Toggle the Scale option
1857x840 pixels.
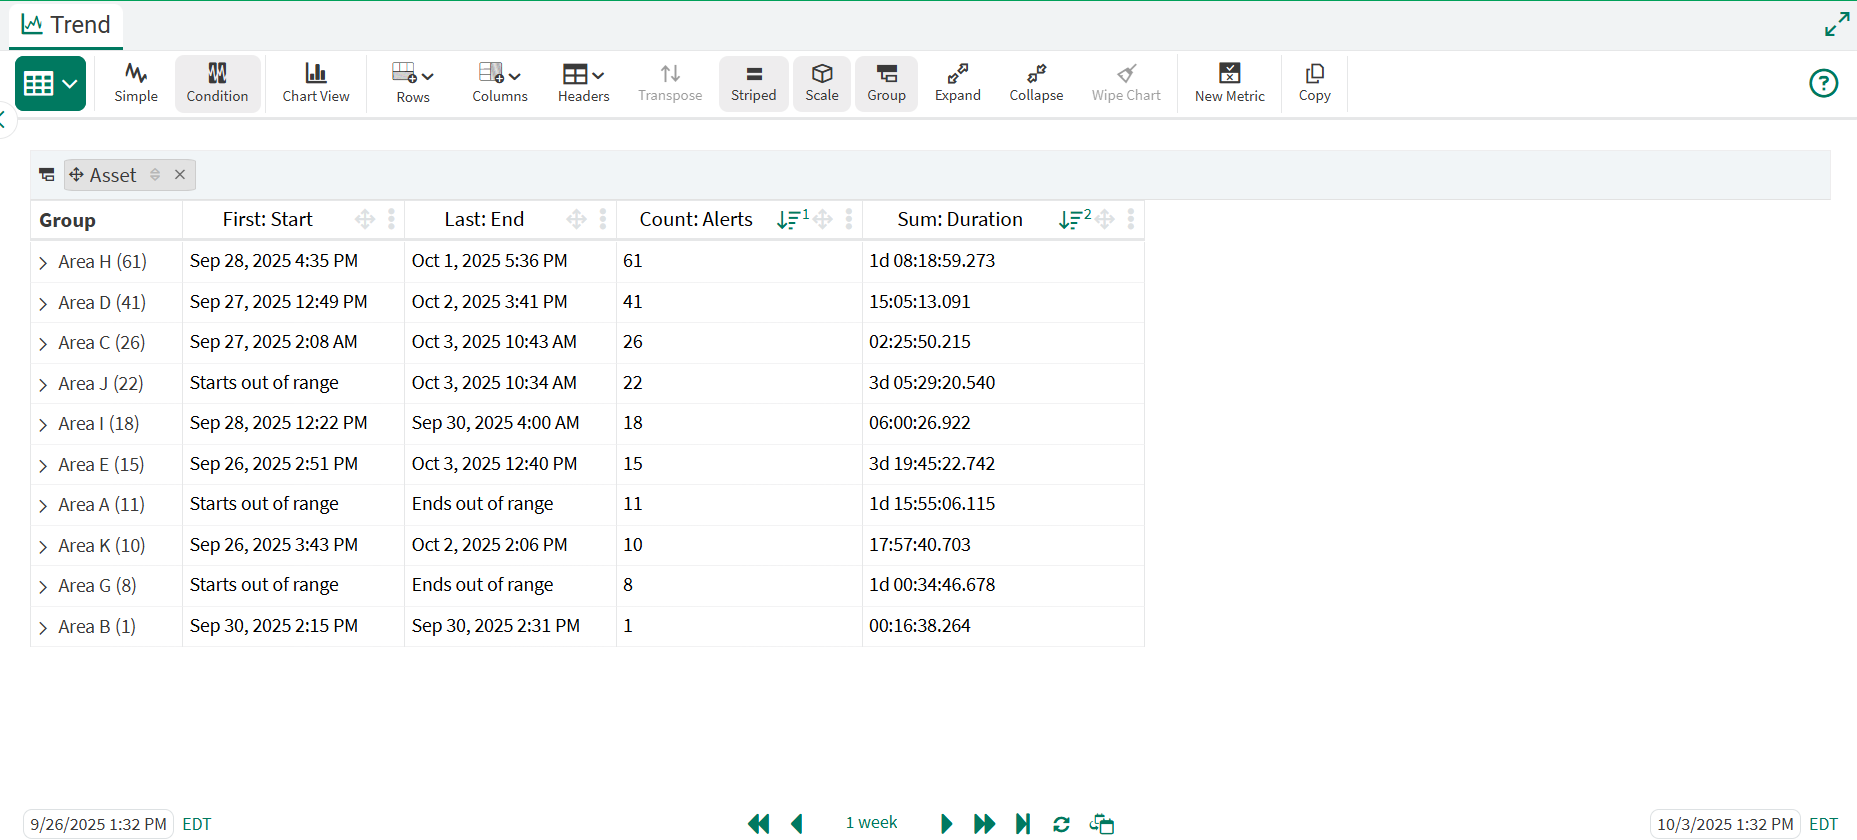click(x=822, y=83)
